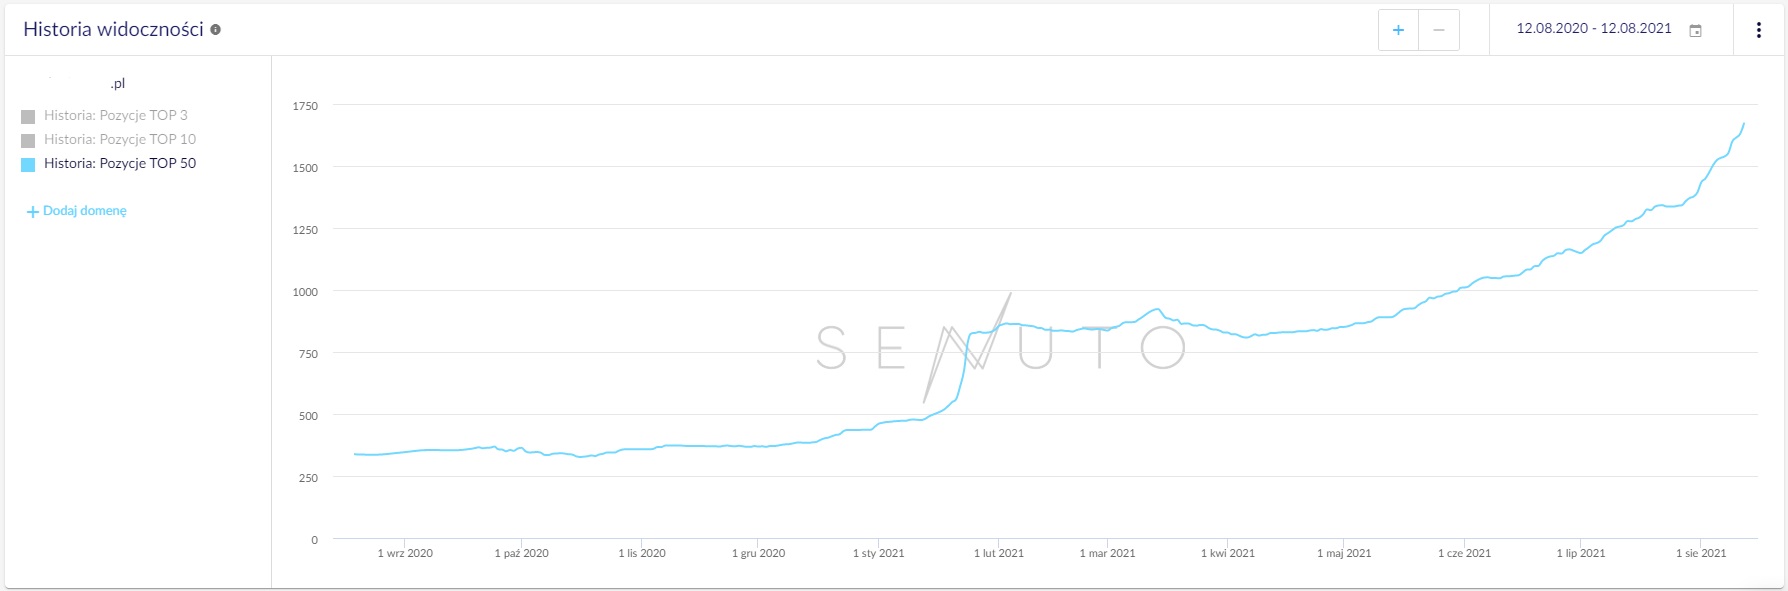Open the three-dot options menu

pyautogui.click(x=1759, y=30)
